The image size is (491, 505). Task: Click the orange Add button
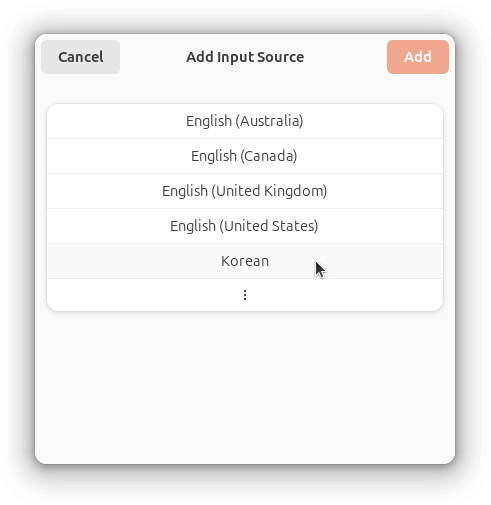[x=418, y=57]
